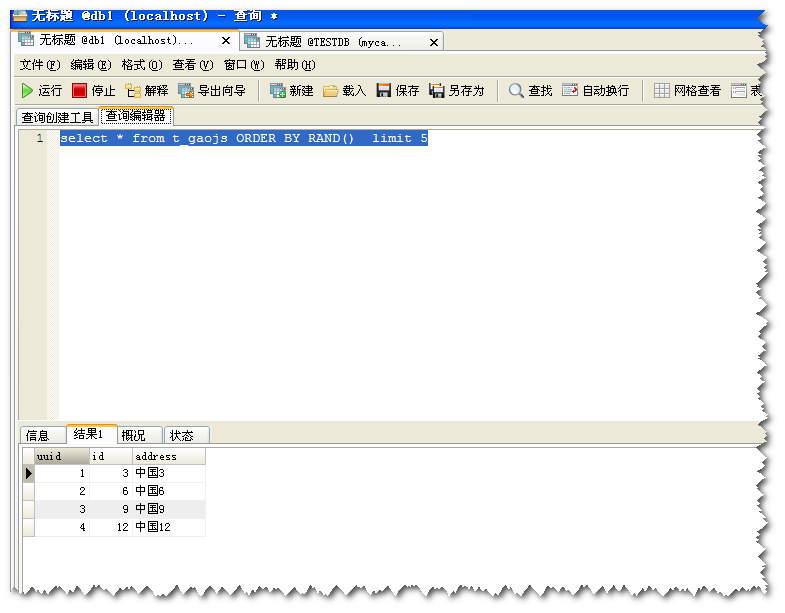Click the address column header

[x=169, y=456]
